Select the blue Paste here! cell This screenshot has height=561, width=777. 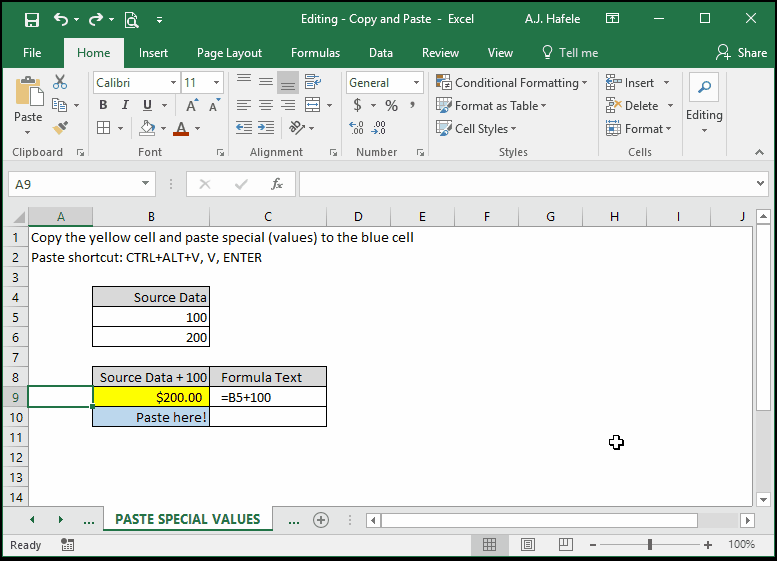pyautogui.click(x=151, y=417)
